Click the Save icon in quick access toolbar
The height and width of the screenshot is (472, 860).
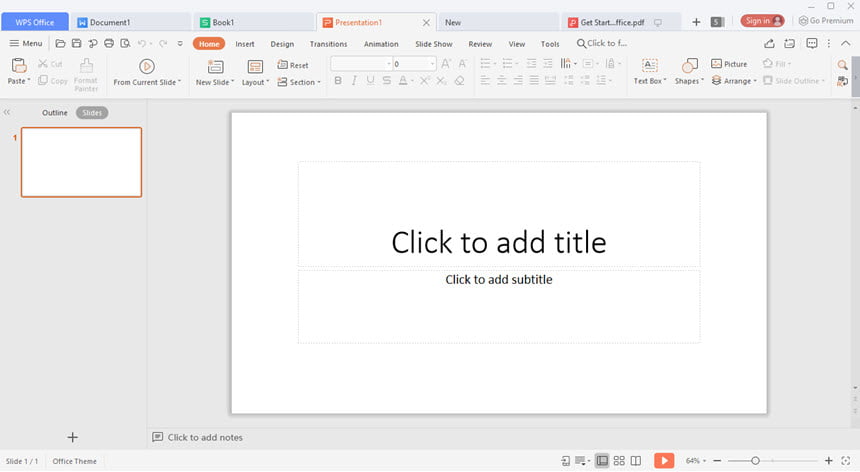pos(76,43)
